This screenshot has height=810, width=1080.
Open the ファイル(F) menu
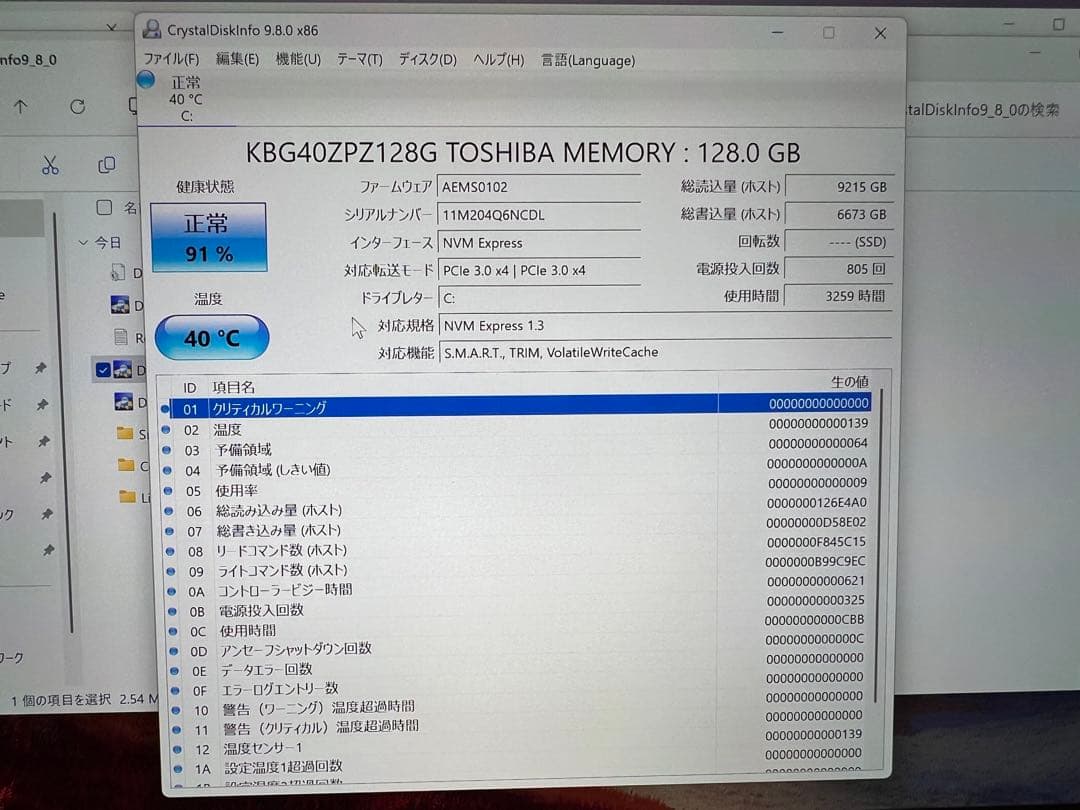[171, 59]
